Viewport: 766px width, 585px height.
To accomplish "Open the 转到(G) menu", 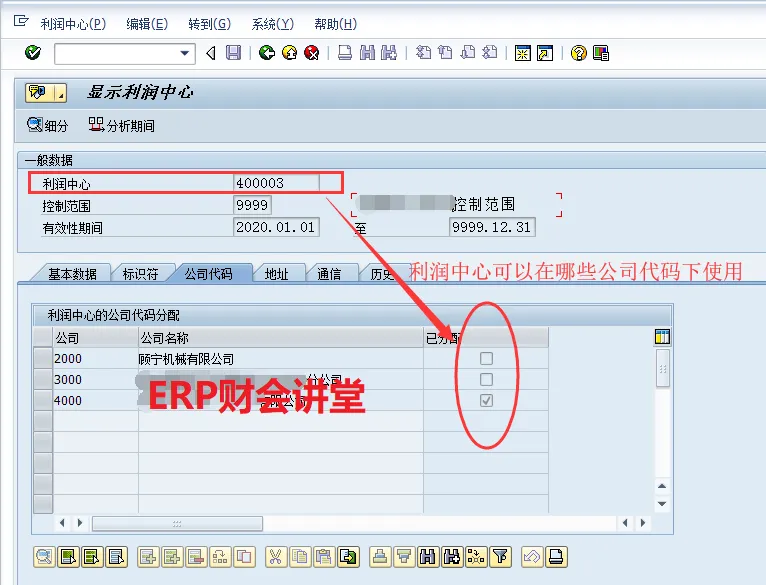I will [210, 24].
